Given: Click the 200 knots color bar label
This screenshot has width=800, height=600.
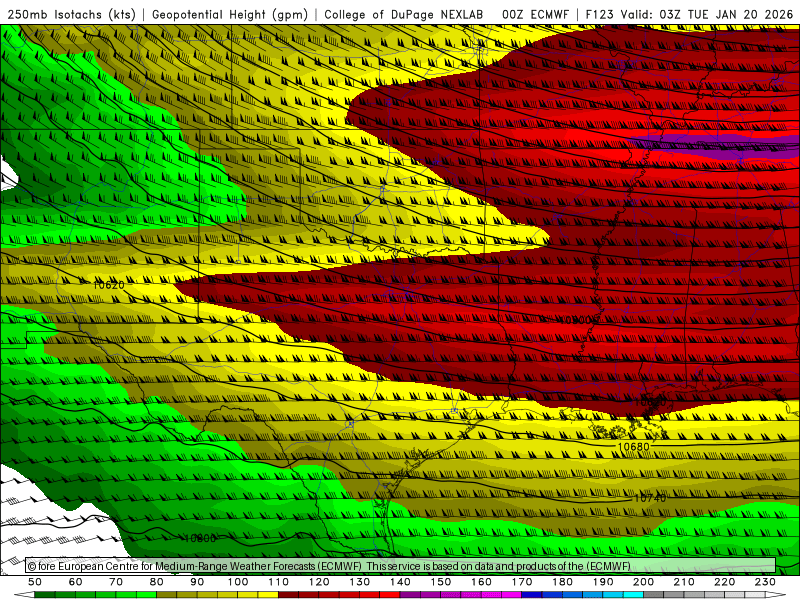Looking at the screenshot, I should [x=643, y=582].
